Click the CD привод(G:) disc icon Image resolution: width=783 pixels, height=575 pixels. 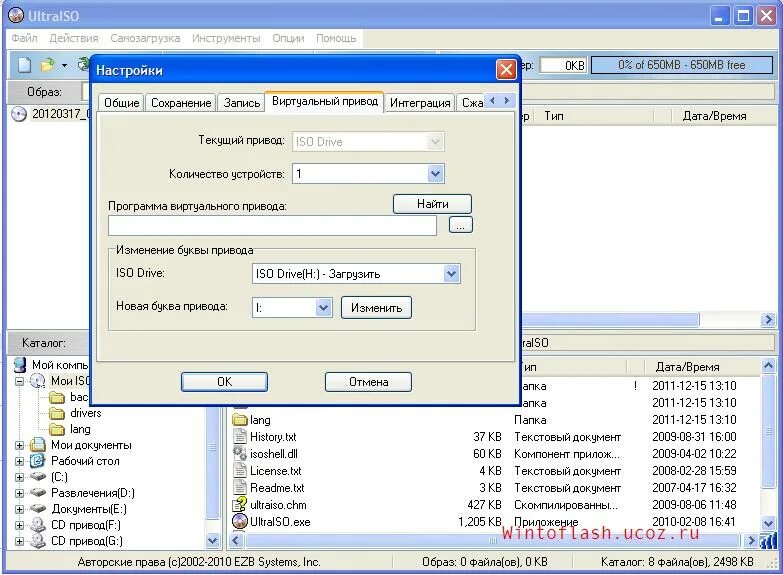pos(38,541)
